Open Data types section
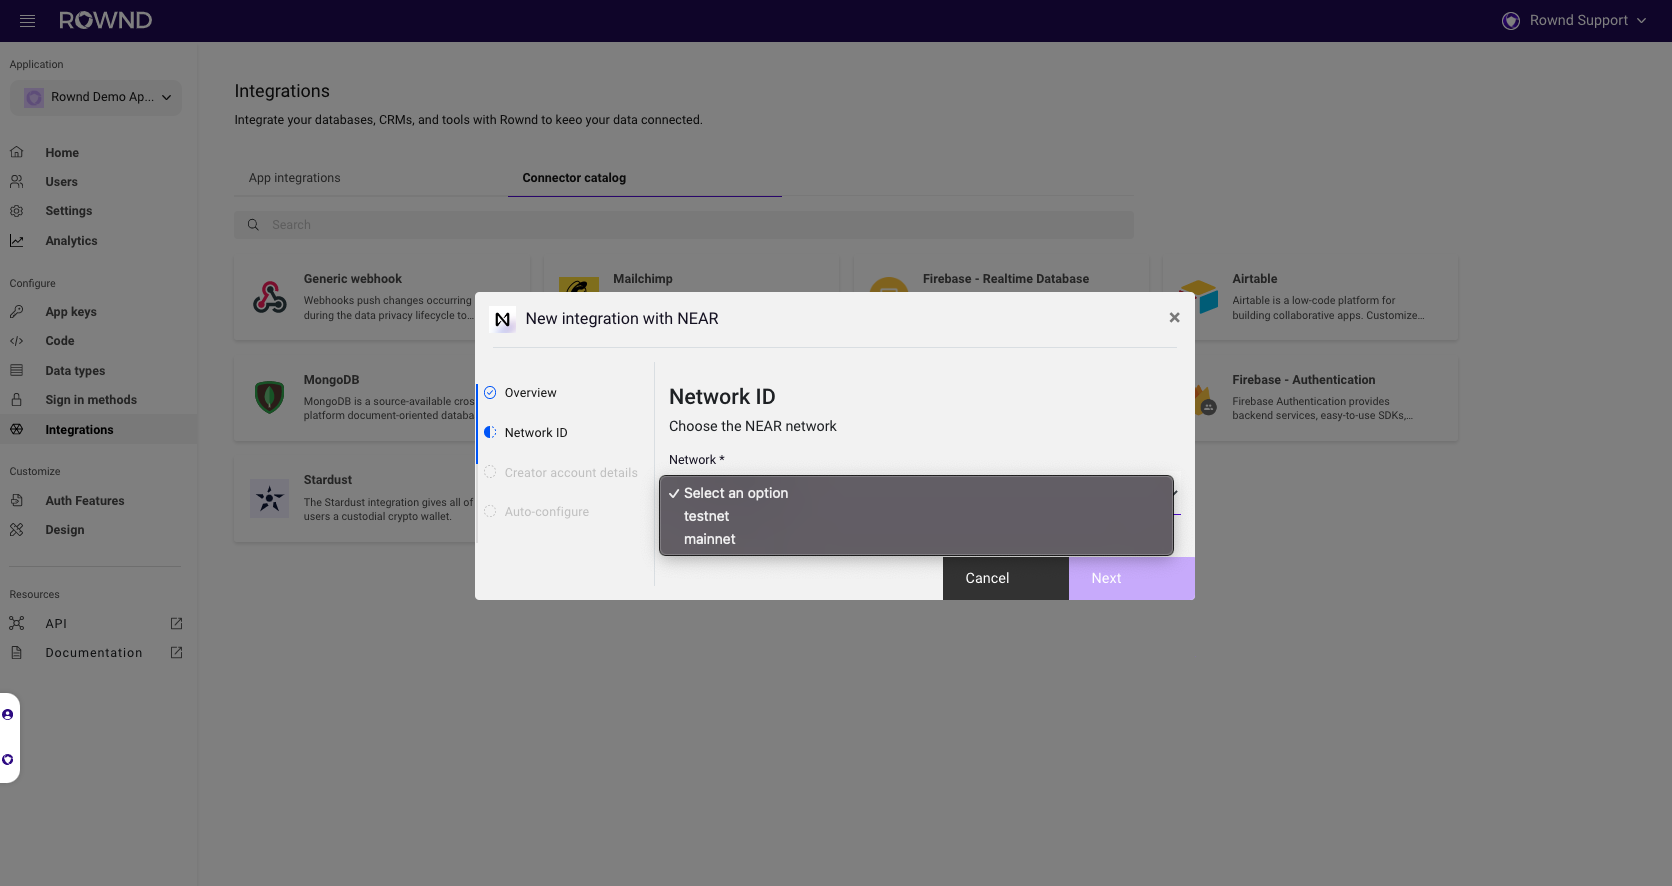 [x=75, y=371]
